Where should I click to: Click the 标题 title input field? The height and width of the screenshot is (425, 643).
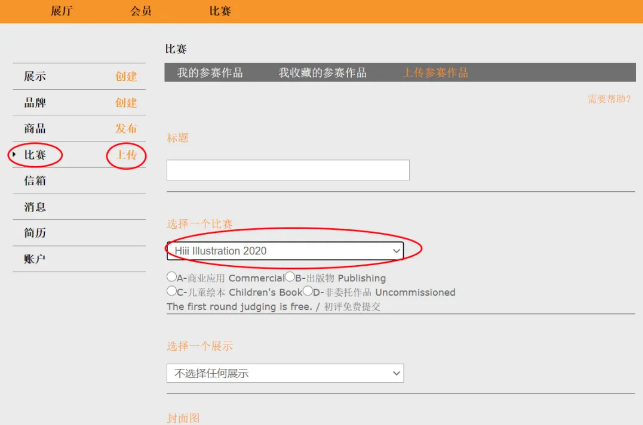(288, 171)
